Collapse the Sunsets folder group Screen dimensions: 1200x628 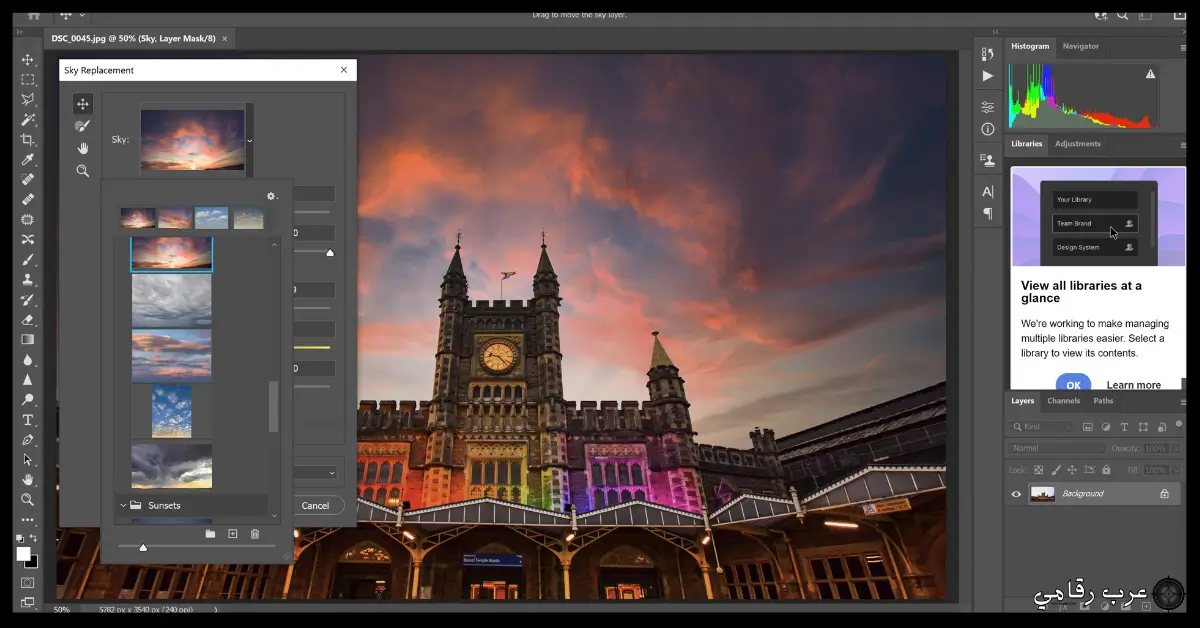coord(123,506)
